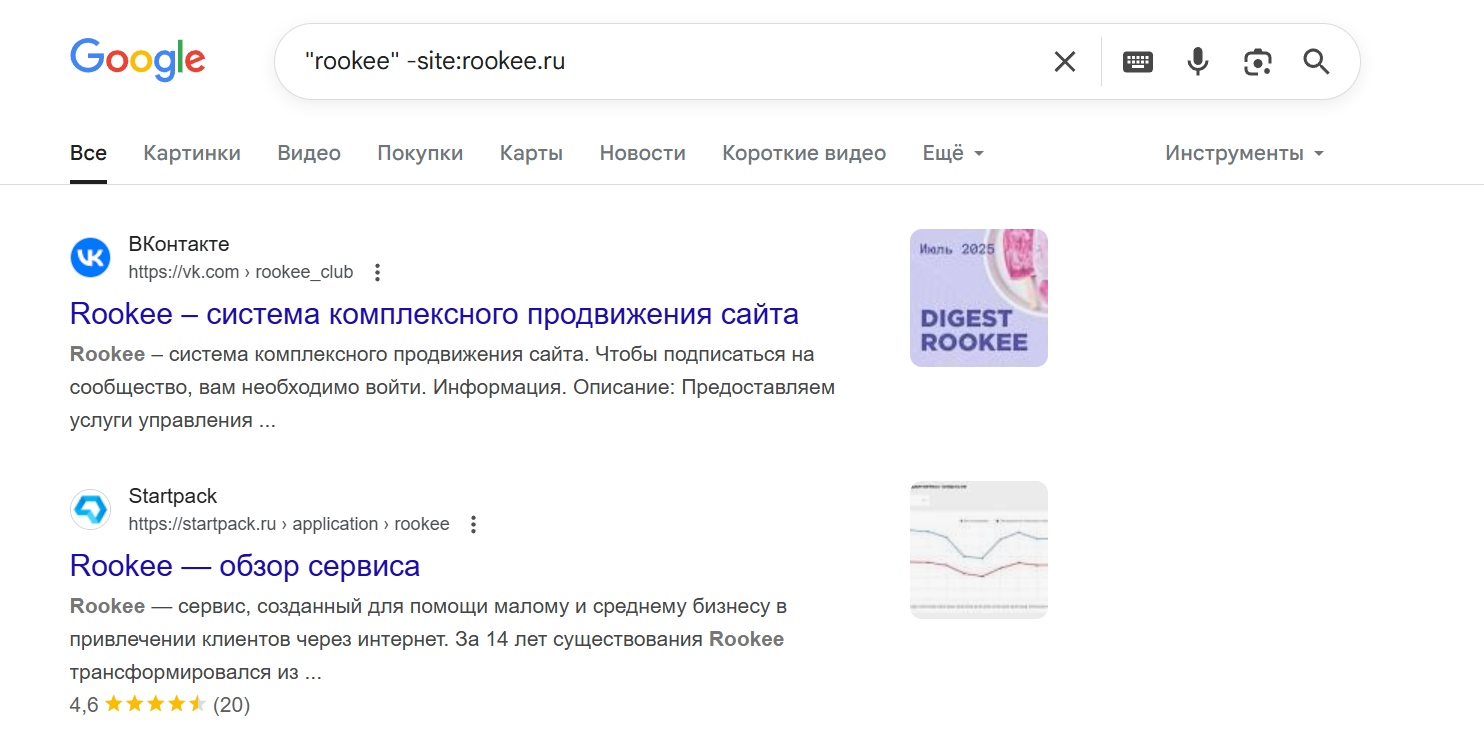Viewport: 1484px width, 739px height.
Task: Open the three-dot menu for the VK result
Action: coord(377,271)
